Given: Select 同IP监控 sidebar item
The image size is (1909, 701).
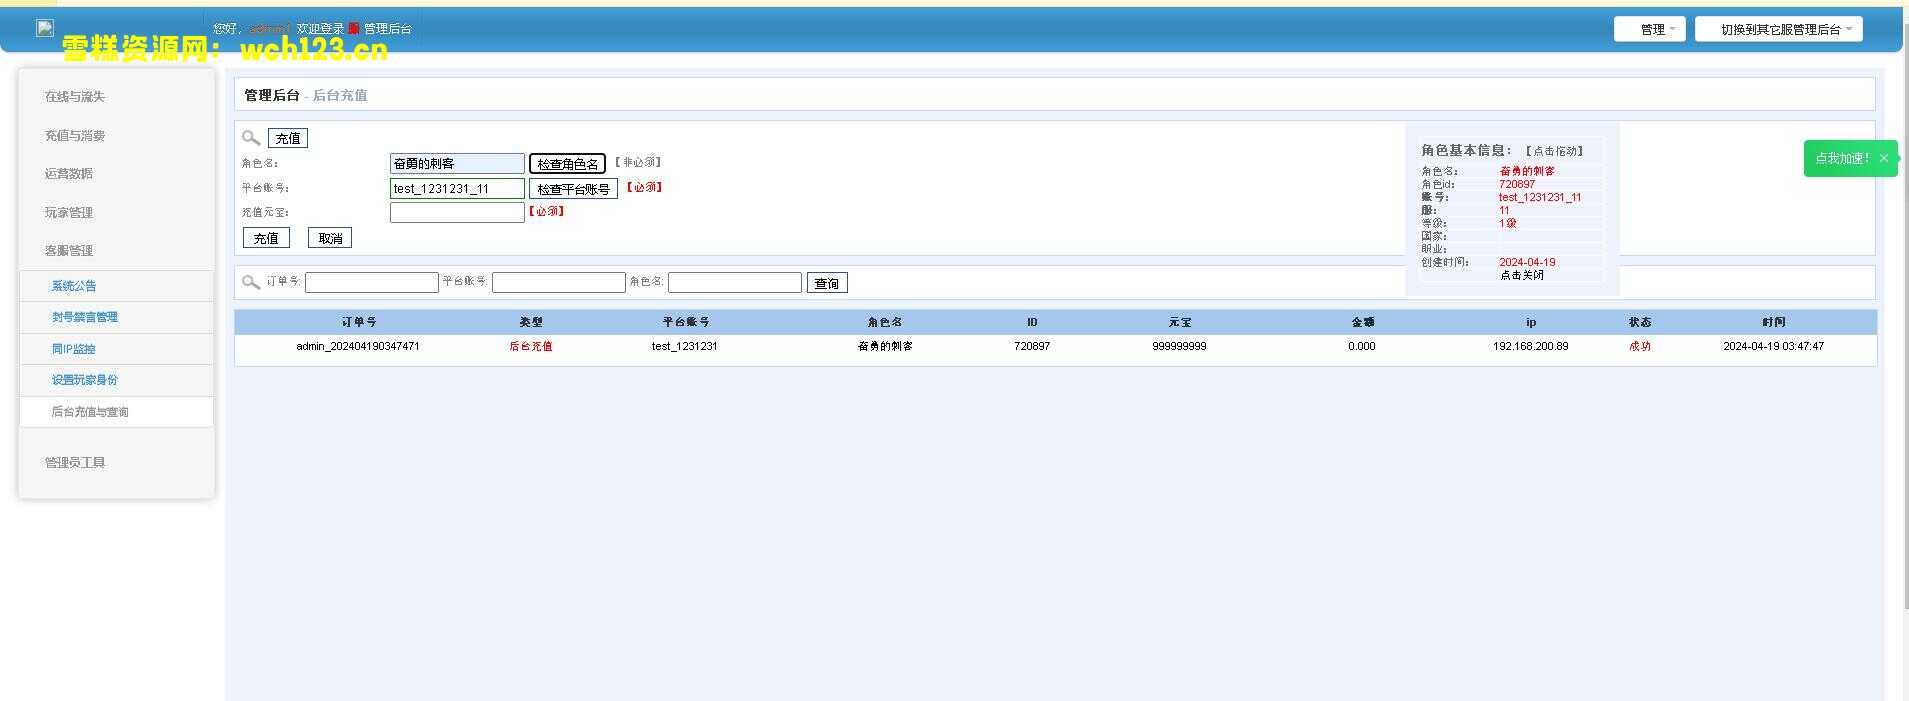Looking at the screenshot, I should coord(74,349).
